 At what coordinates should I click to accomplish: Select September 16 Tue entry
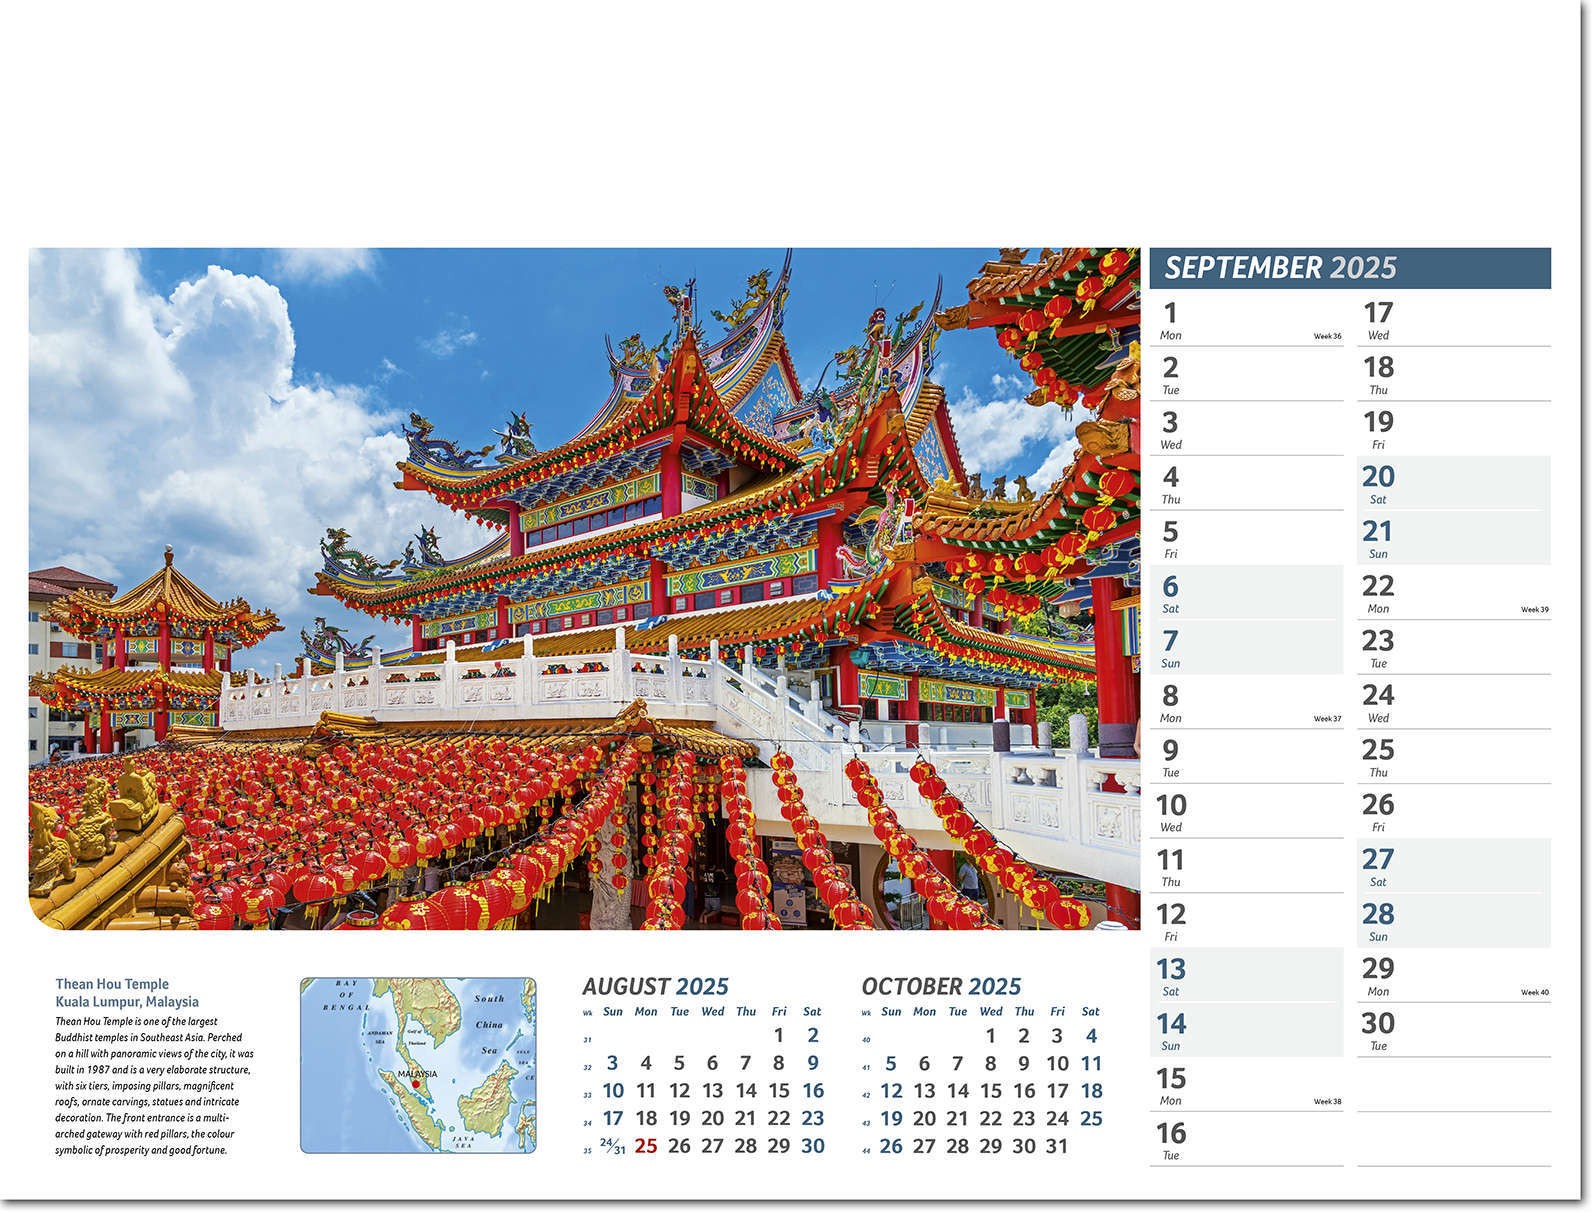[x=1246, y=1140]
